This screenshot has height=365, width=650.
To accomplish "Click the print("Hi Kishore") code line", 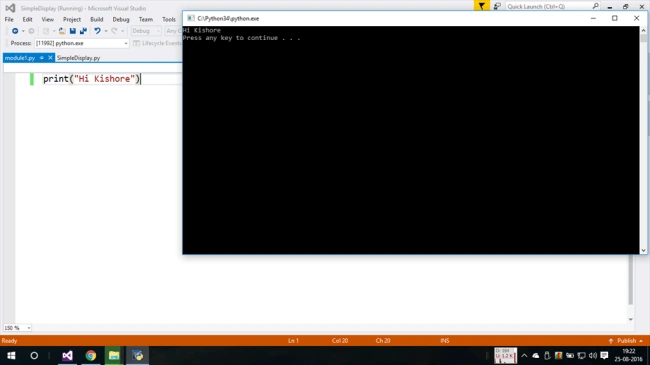I will [x=92, y=79].
